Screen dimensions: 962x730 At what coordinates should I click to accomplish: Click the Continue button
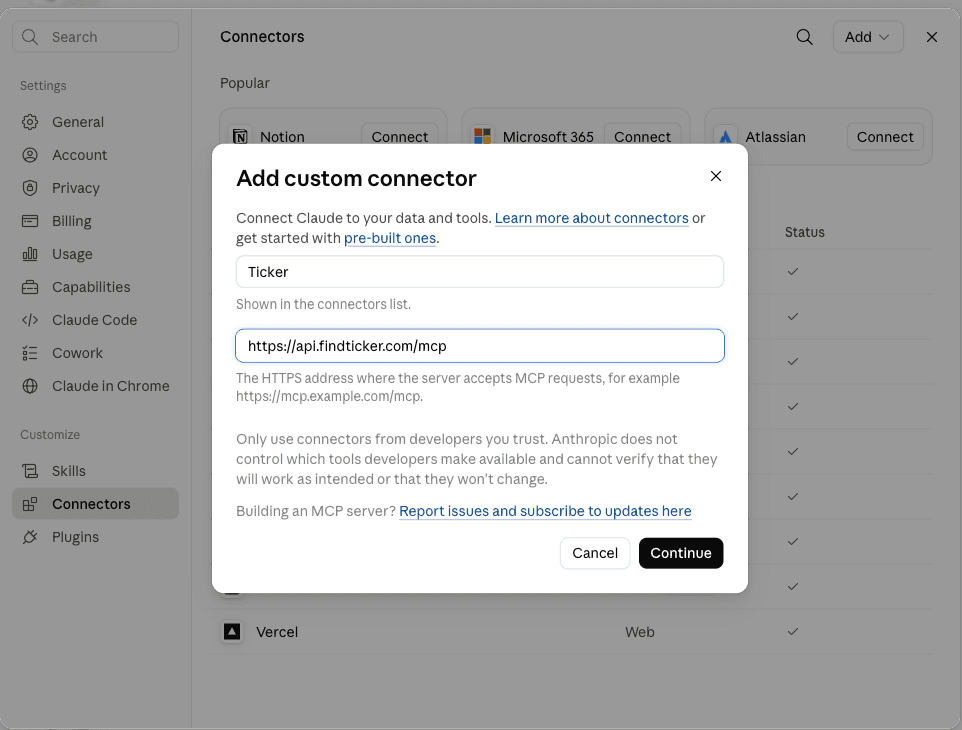tap(681, 553)
